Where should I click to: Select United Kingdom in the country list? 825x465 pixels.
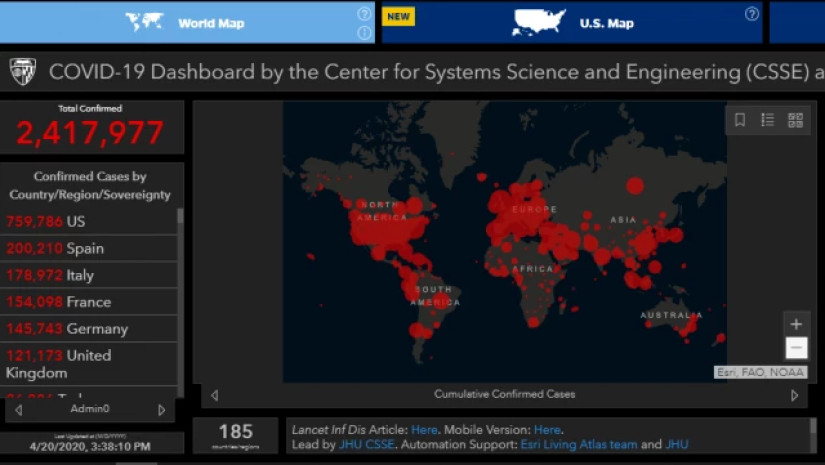tap(88, 364)
